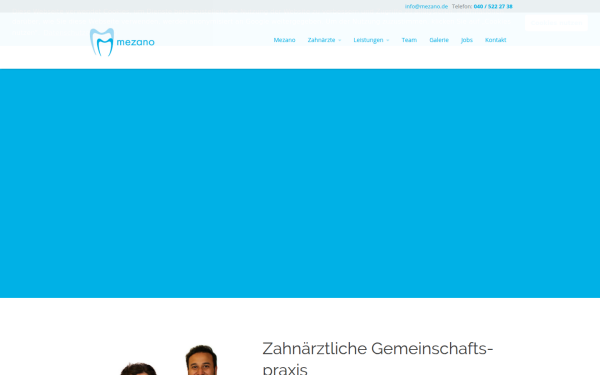This screenshot has width=600, height=375.
Task: Click the Zahnärztliche Gemeinschaftspraxis heading
Action: pos(378,357)
